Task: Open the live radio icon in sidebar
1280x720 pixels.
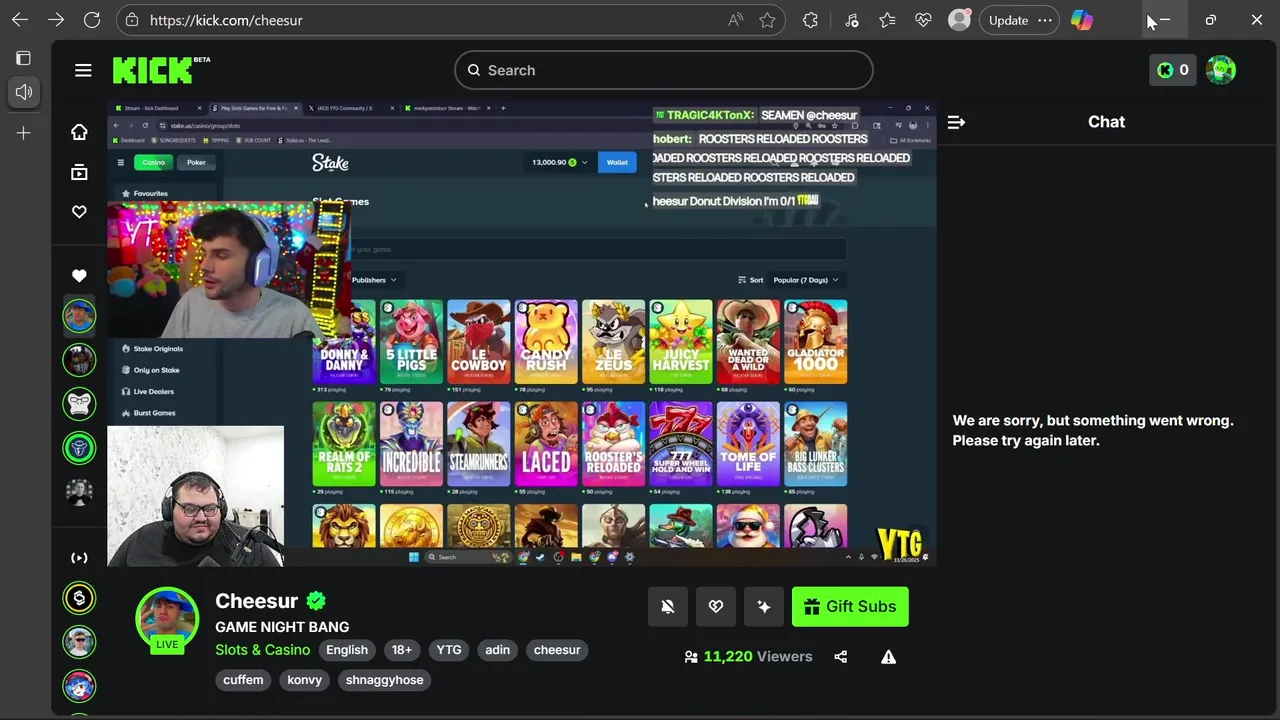Action: (79, 558)
